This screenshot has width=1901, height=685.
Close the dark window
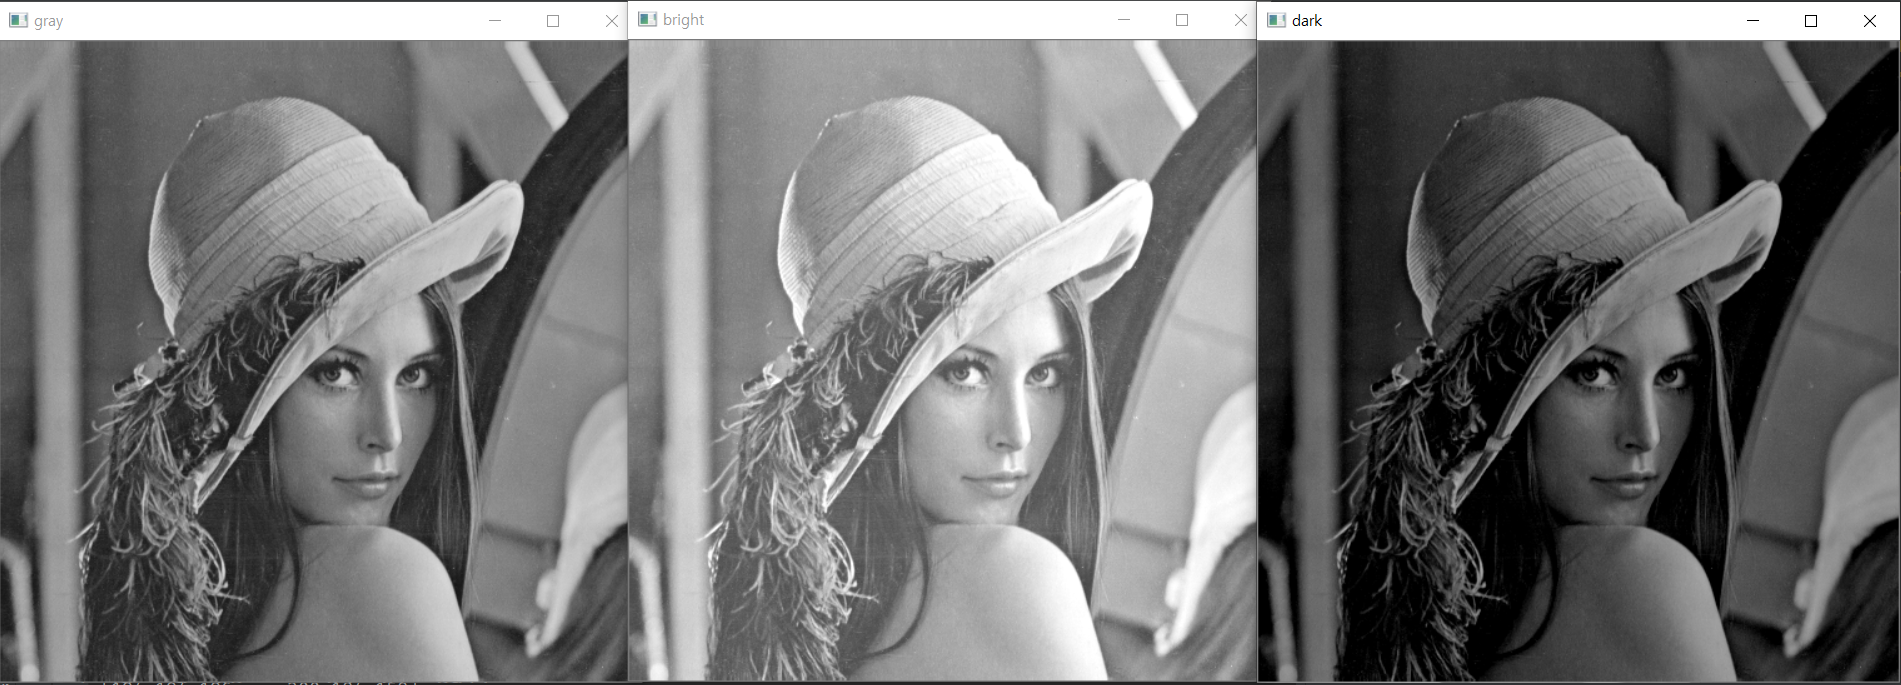(x=1869, y=20)
